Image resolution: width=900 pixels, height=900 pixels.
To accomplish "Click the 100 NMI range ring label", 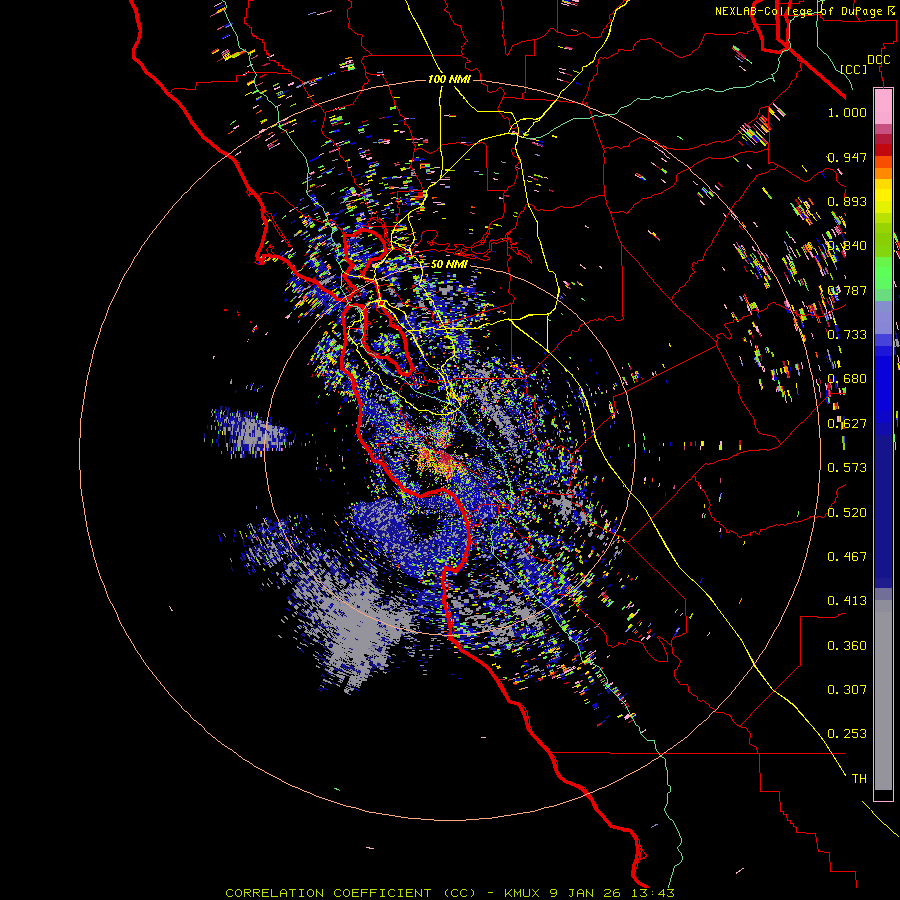I will point(449,79).
